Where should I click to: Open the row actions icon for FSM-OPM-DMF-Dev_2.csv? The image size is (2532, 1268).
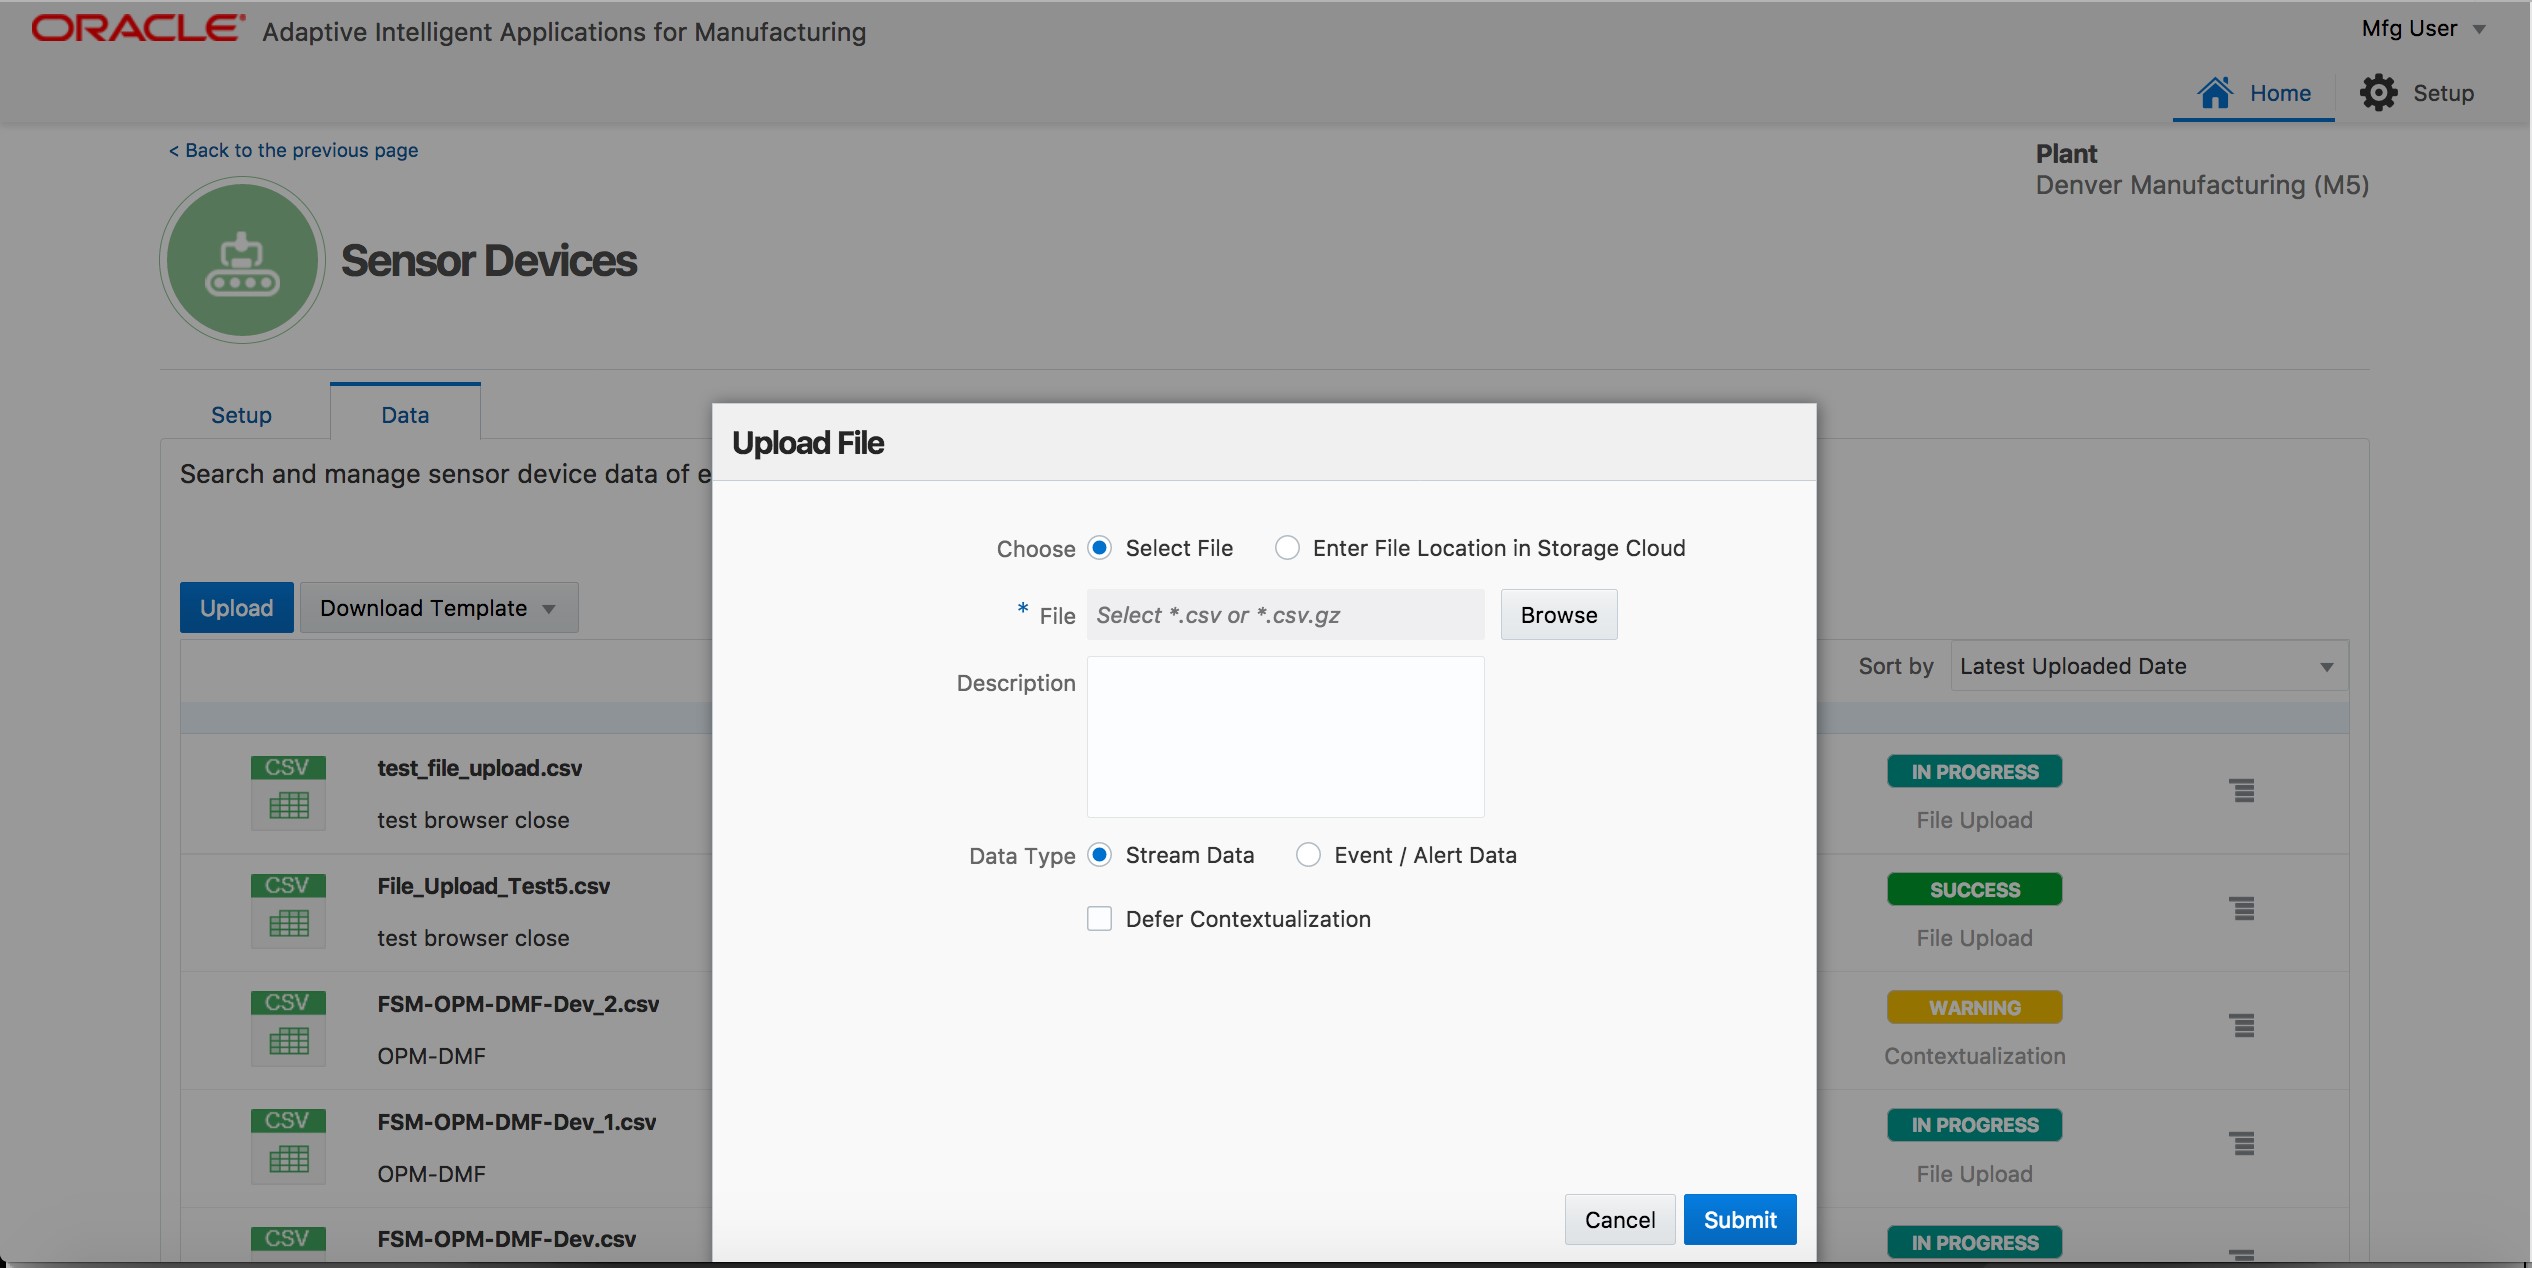pos(2243,1025)
